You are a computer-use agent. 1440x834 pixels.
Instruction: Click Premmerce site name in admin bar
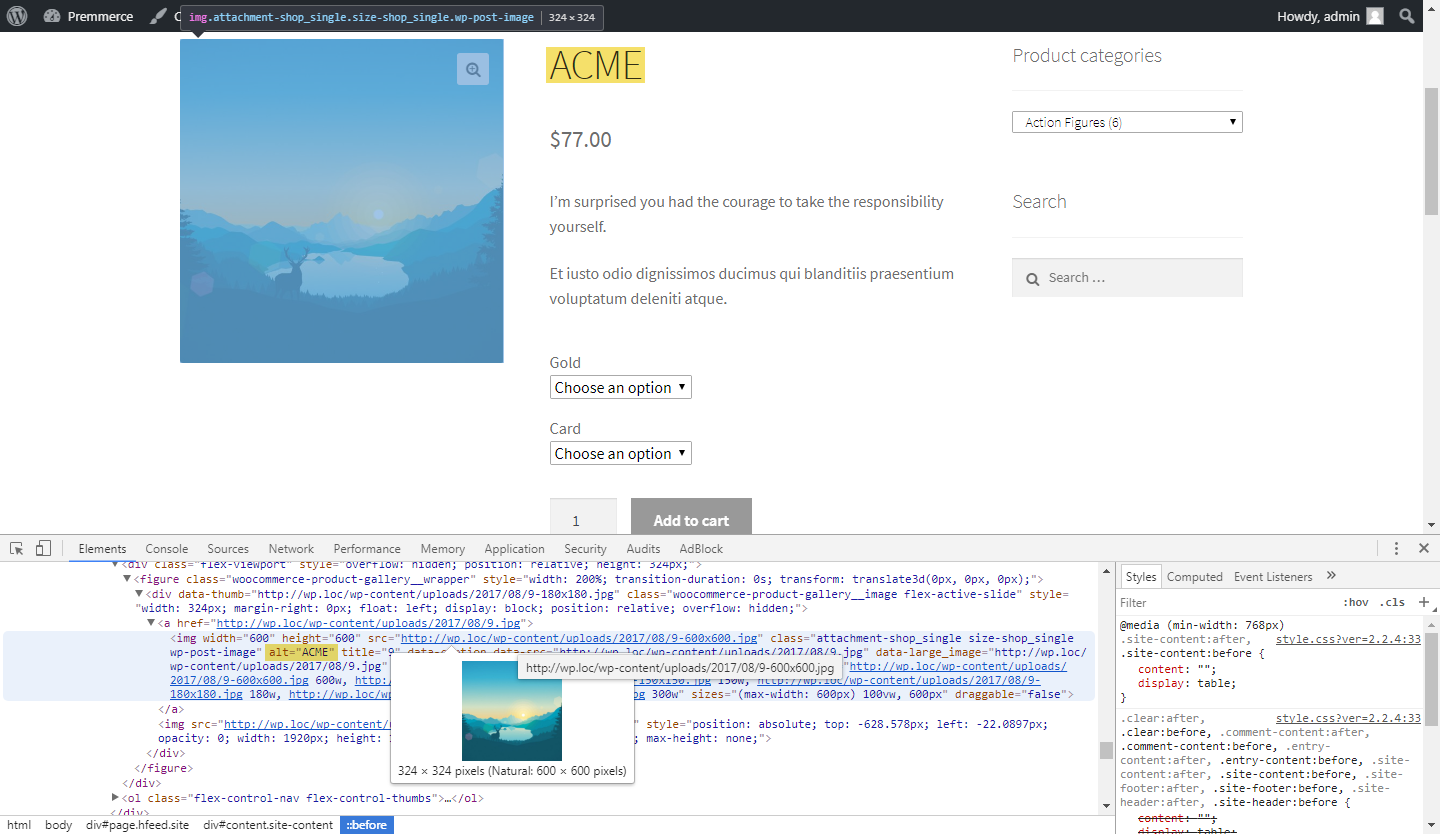(100, 16)
